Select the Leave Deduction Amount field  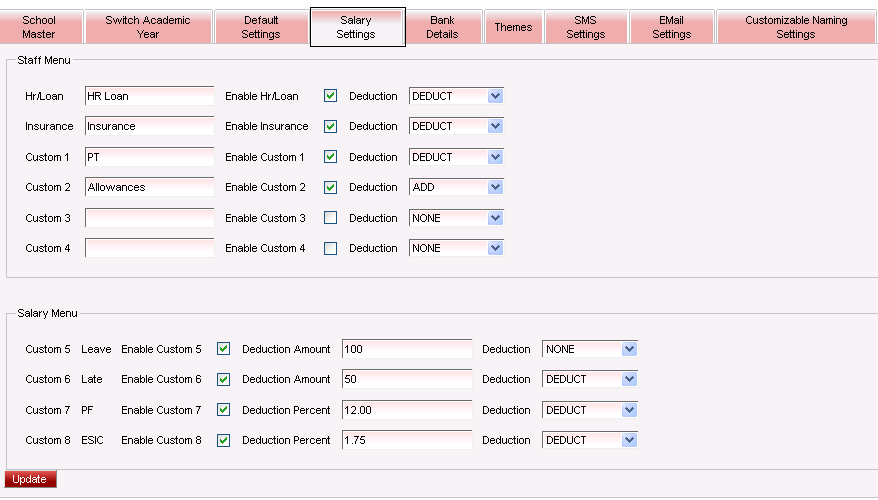406,349
